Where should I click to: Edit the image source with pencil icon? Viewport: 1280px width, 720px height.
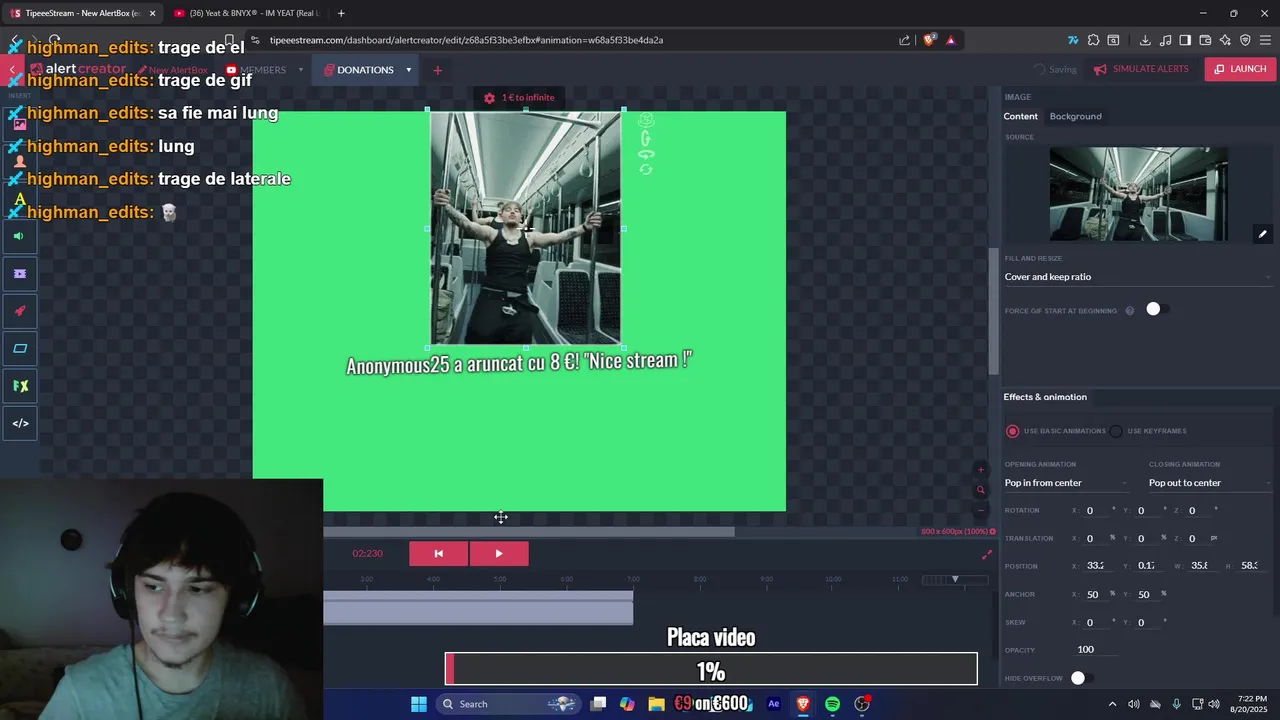1262,234
